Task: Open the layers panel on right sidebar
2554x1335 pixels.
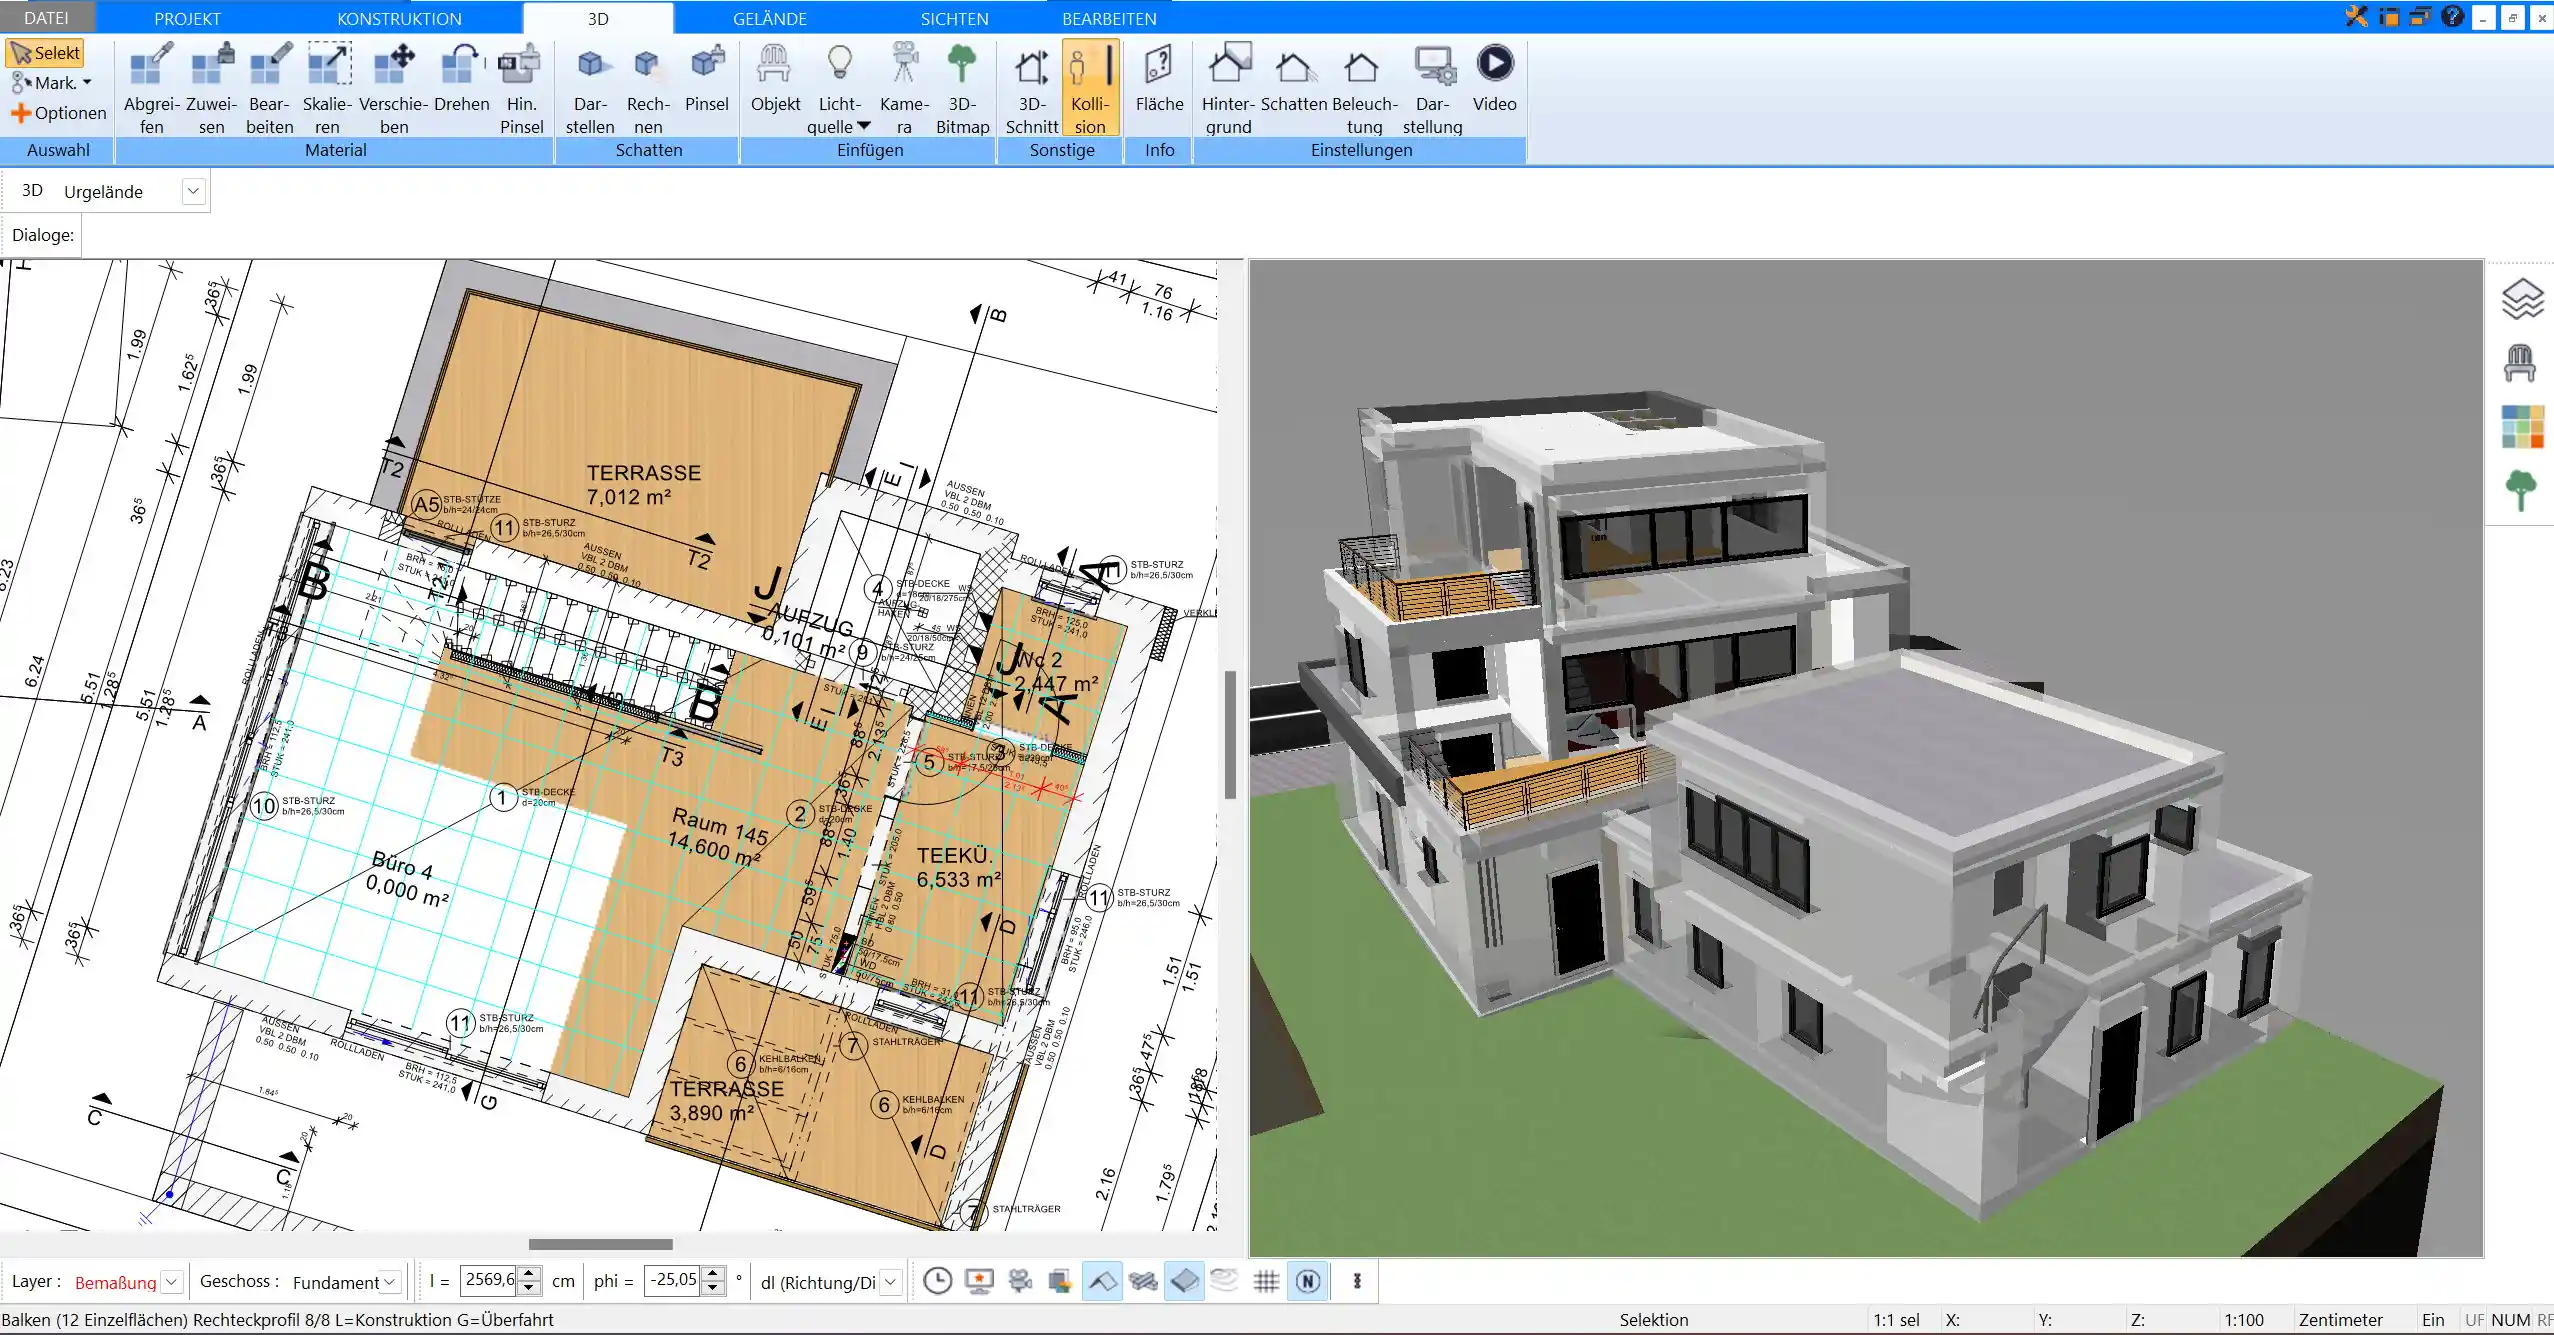Action: coord(2522,298)
